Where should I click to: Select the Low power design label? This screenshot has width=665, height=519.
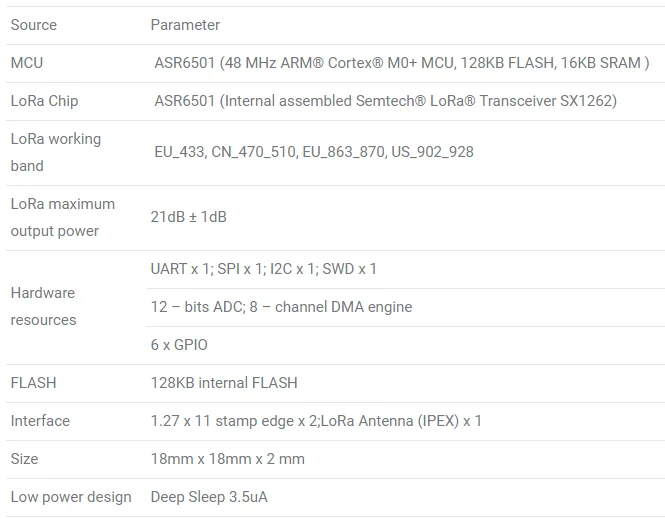pos(71,497)
